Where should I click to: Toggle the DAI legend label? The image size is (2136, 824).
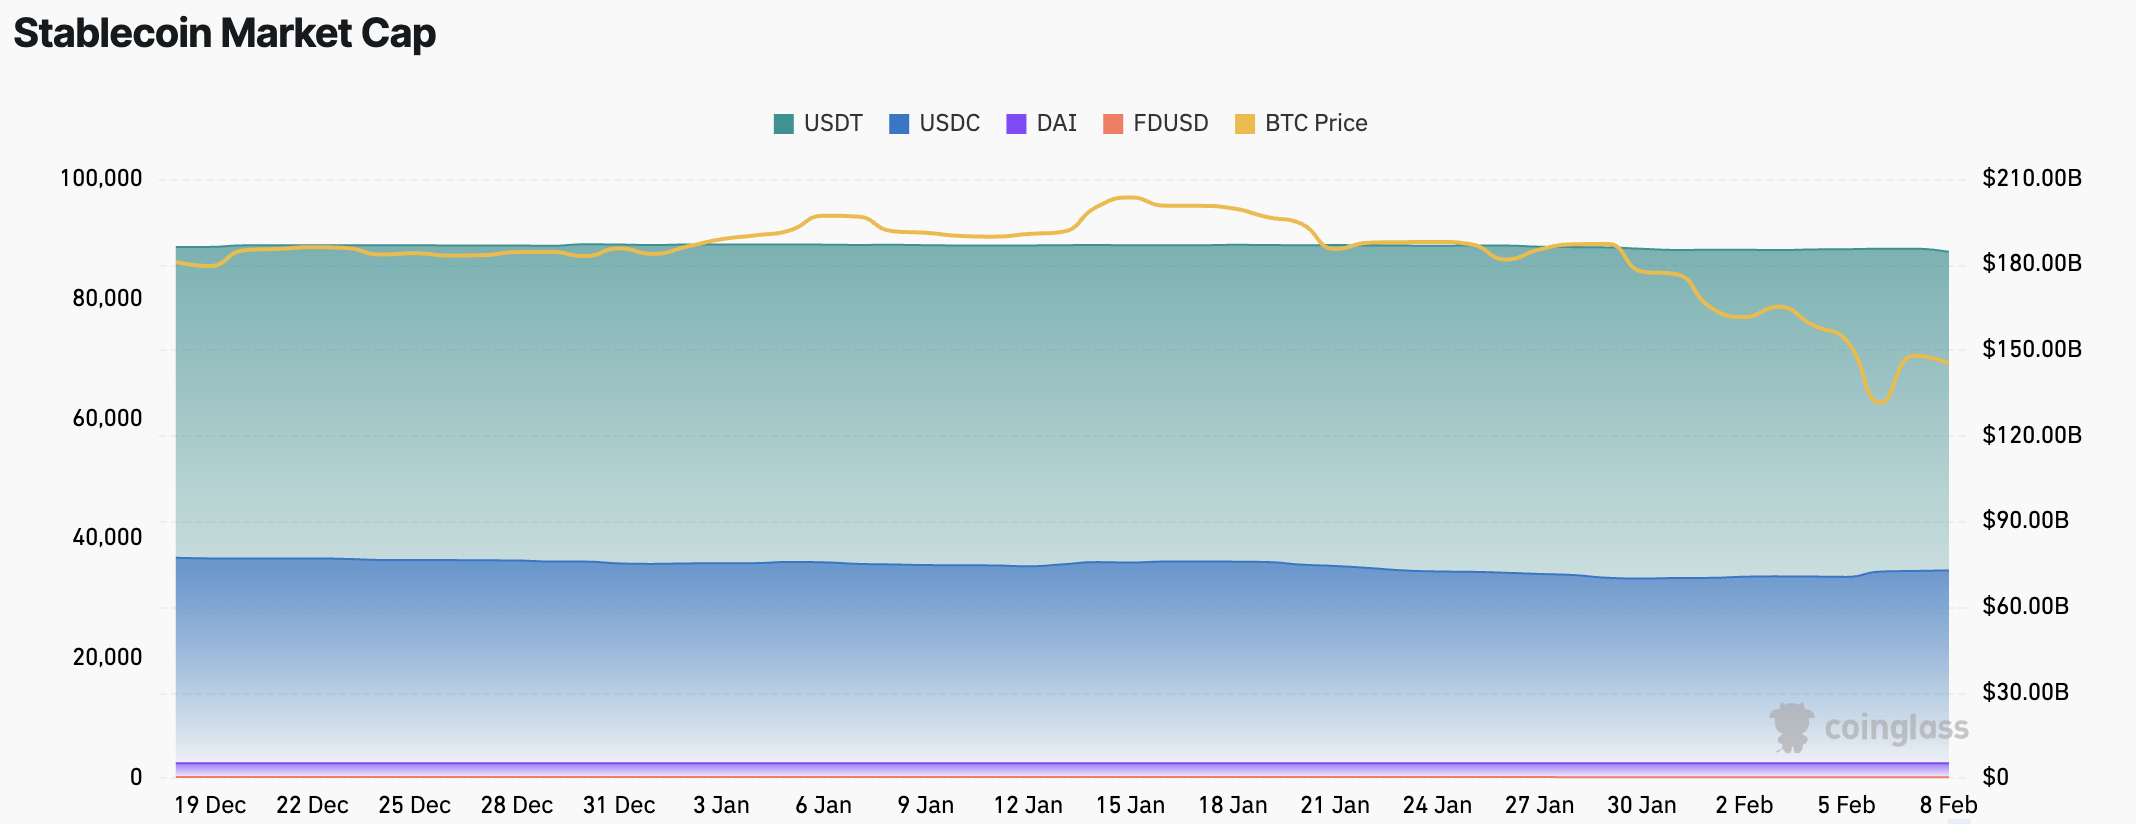1056,124
